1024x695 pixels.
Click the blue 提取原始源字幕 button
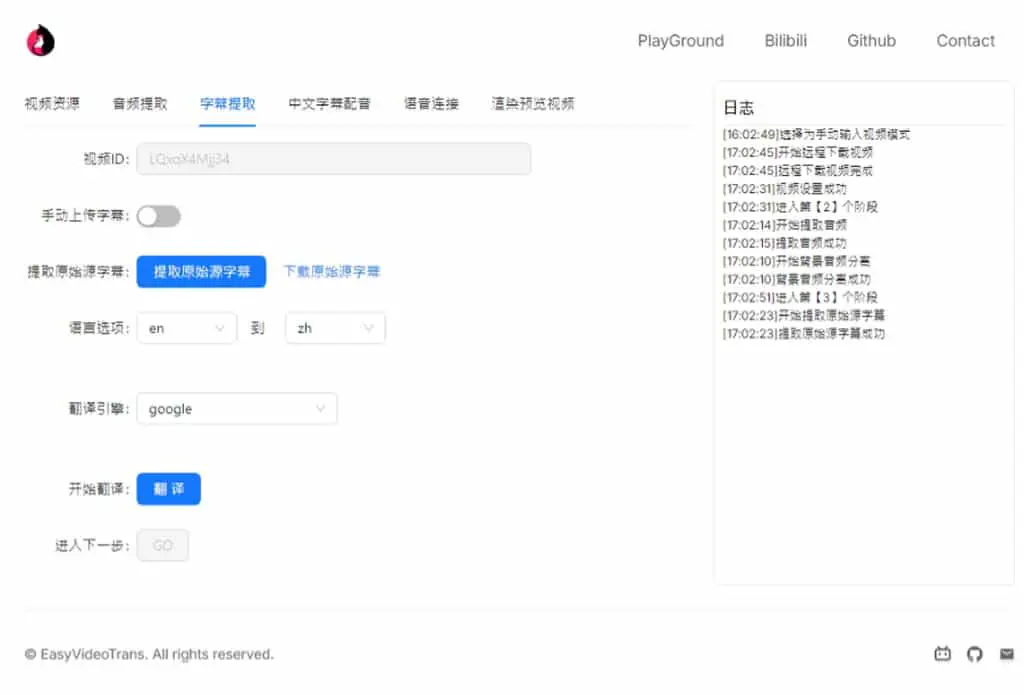[201, 272]
